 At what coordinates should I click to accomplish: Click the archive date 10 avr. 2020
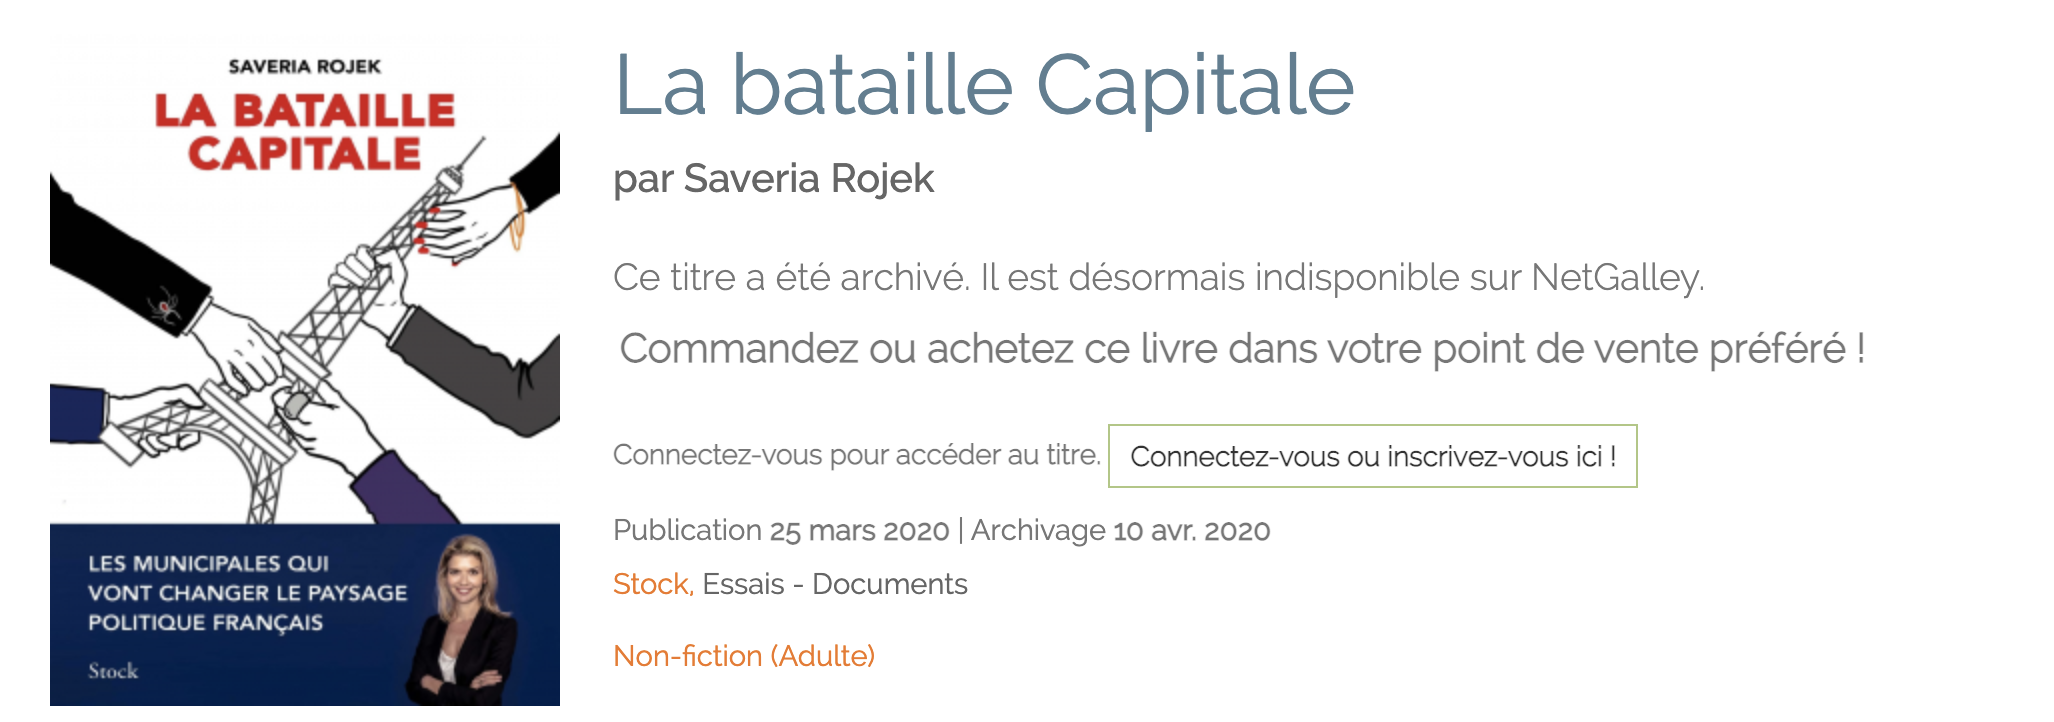[x=1191, y=530]
